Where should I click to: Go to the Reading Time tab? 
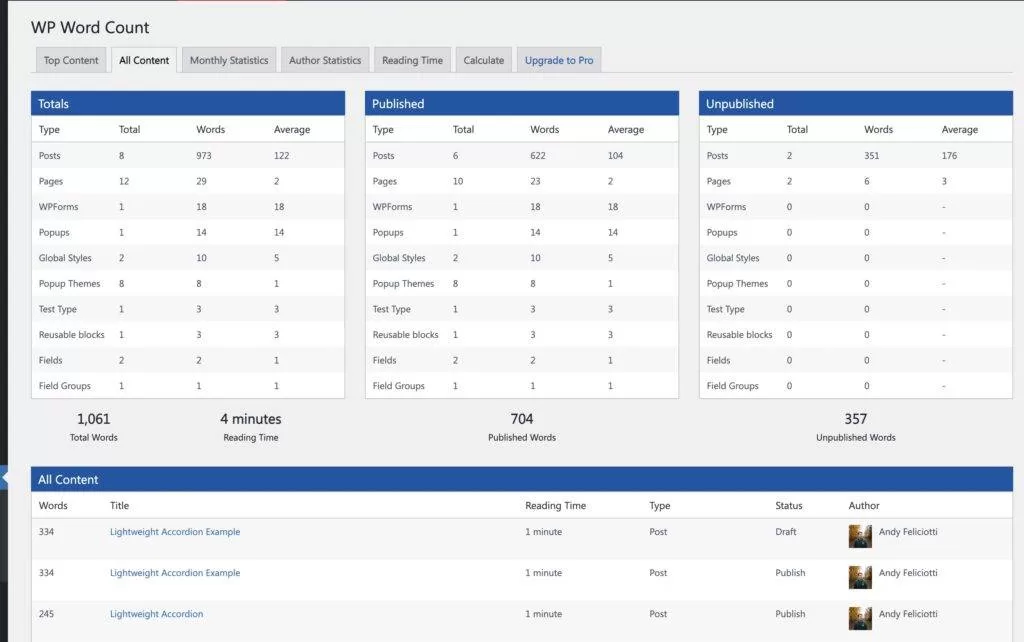[x=412, y=60]
